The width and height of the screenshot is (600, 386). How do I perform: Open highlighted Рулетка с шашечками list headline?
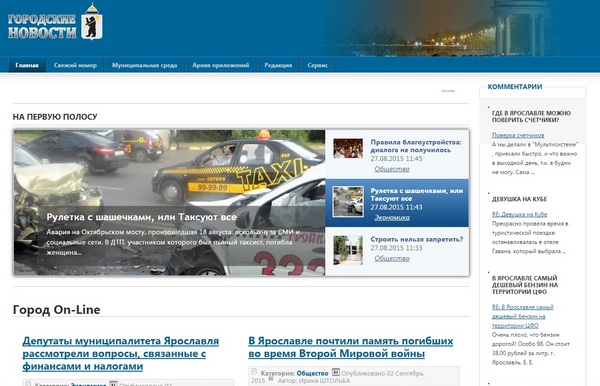pos(417,195)
